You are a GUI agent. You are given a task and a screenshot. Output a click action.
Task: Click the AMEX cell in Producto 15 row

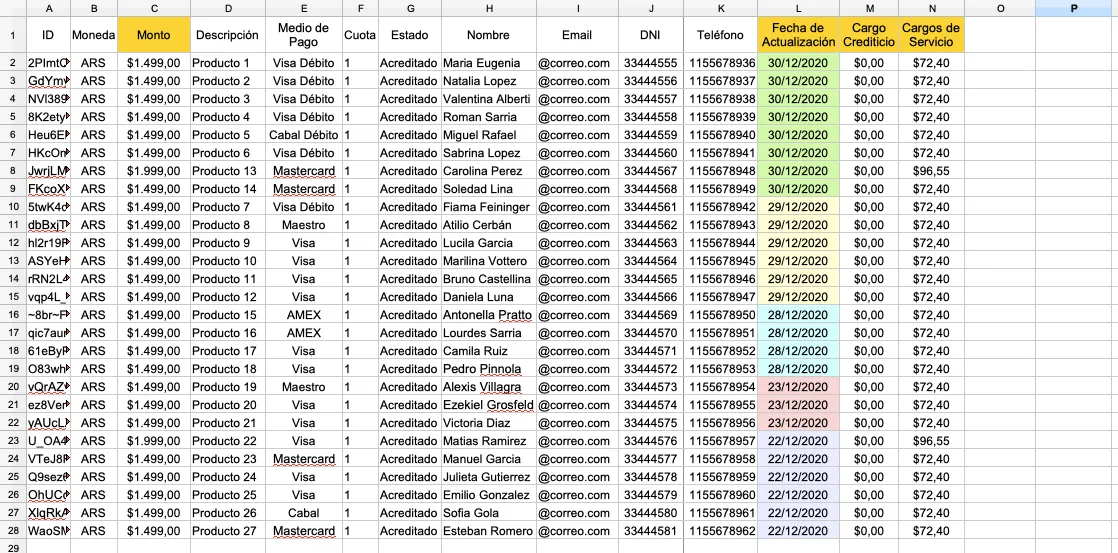pos(303,315)
